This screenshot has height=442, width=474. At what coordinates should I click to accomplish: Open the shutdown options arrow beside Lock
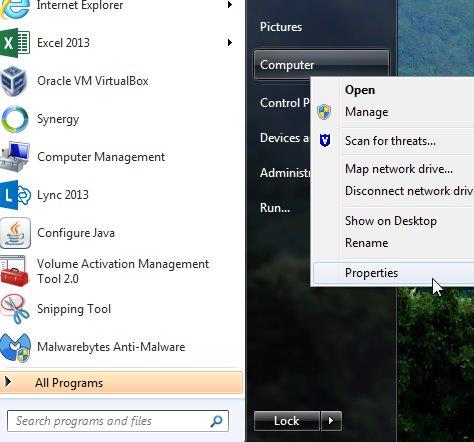pyautogui.click(x=331, y=421)
